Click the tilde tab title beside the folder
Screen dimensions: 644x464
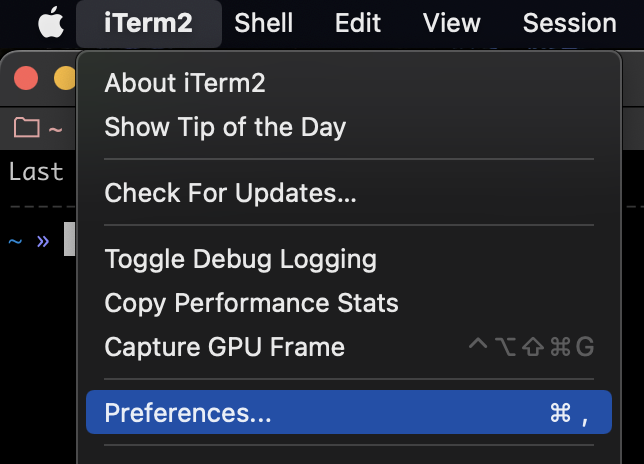[x=56, y=129]
